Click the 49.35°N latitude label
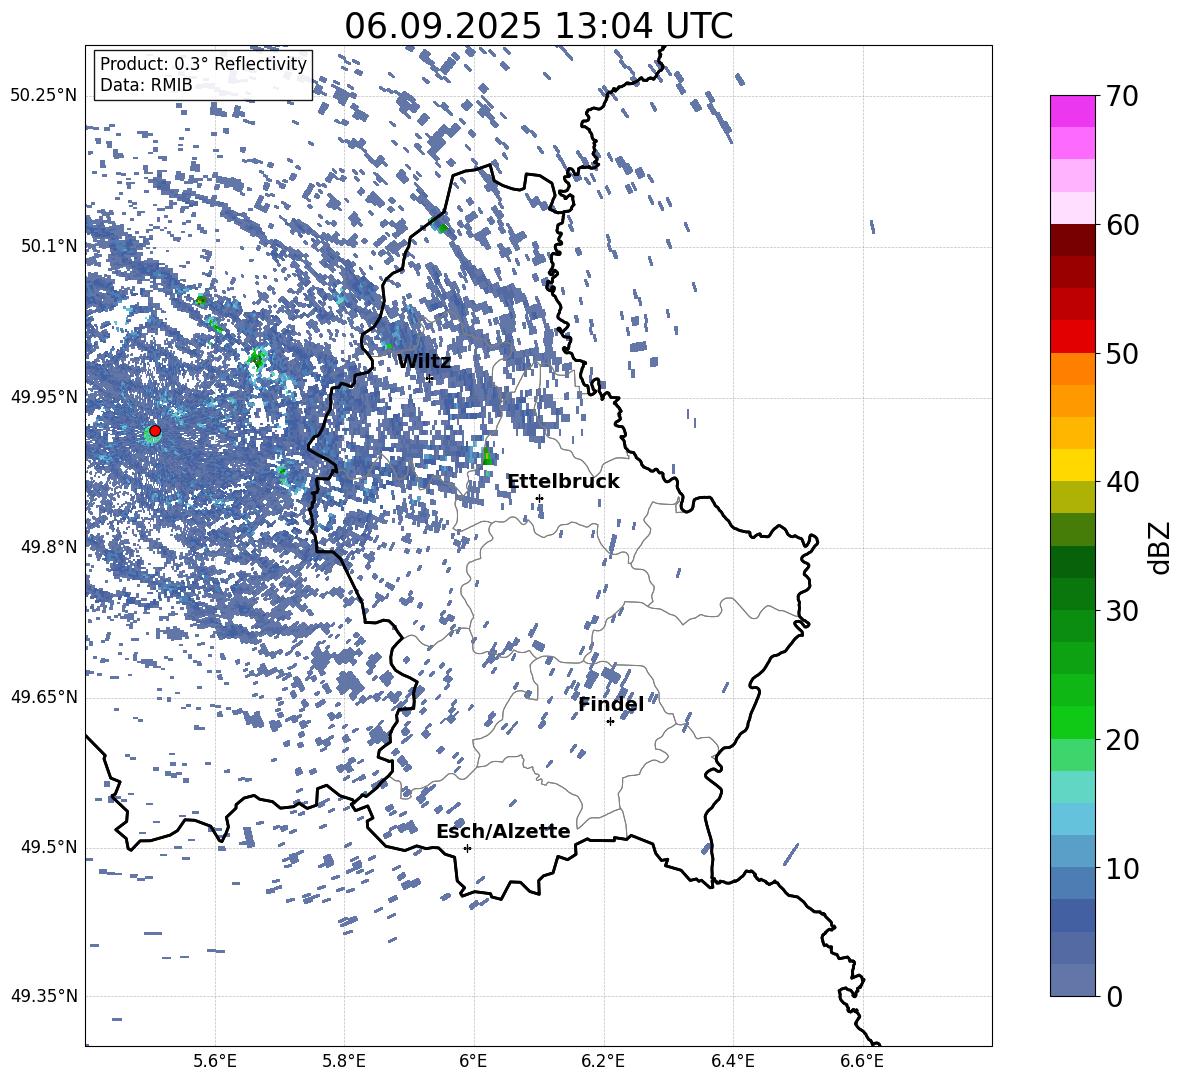This screenshot has height=1081, width=1184. click(x=44, y=996)
